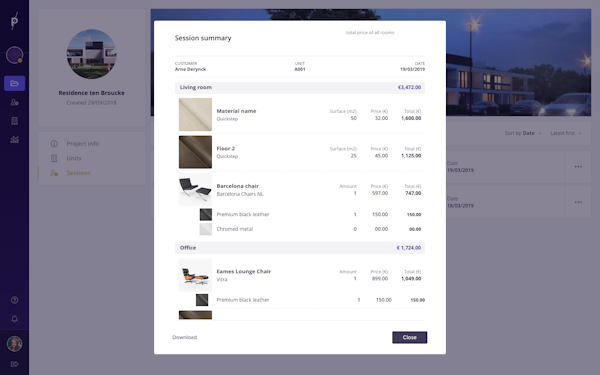Image resolution: width=600 pixels, height=375 pixels.
Task: Open the notifications bell icon
Action: [x=15, y=319]
